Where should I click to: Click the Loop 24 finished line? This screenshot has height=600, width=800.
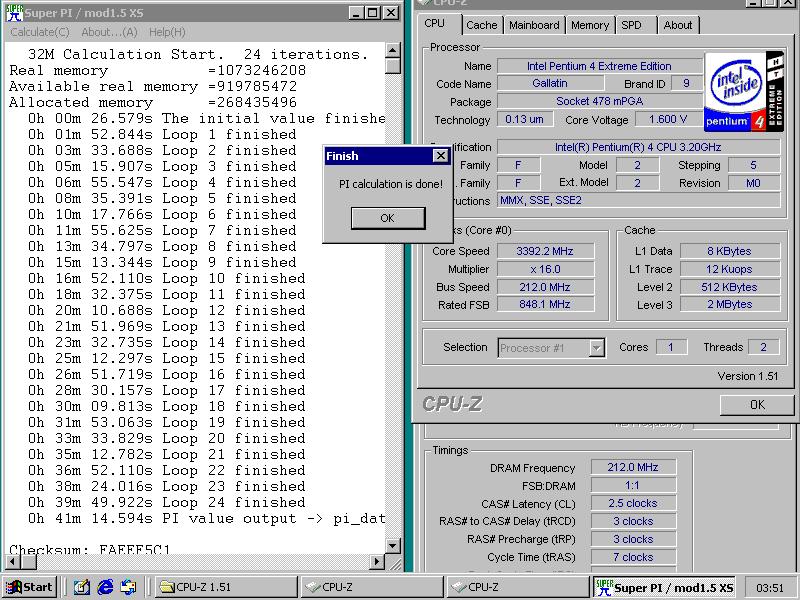click(x=167, y=503)
